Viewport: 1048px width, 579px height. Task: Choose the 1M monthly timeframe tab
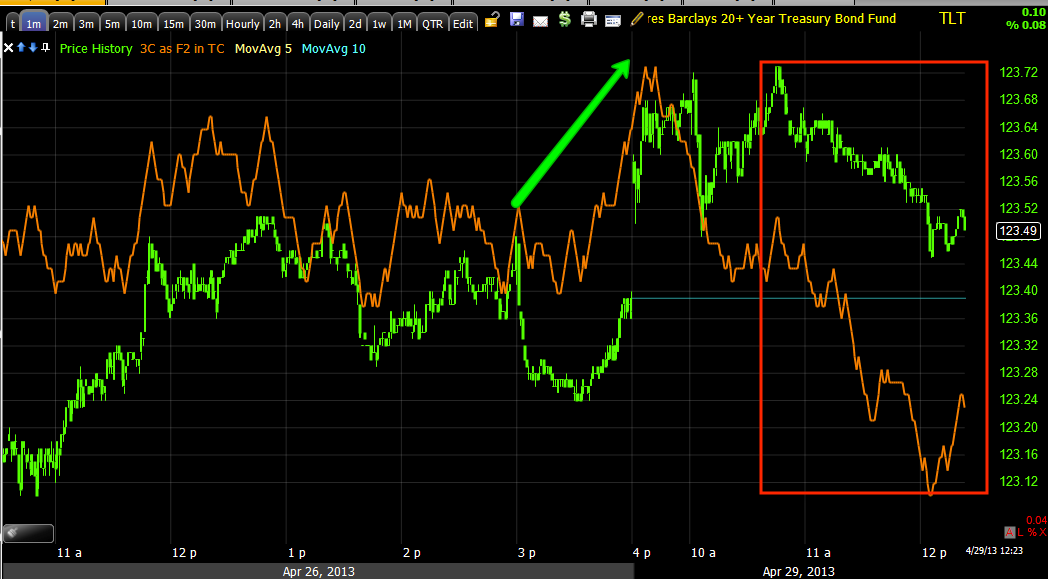click(x=404, y=23)
